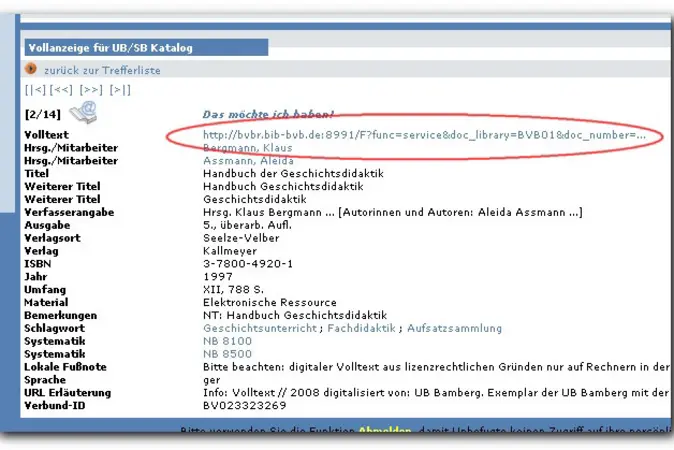Viewport: 674px width, 450px height.
Task: Open subject link Fachdidaktik
Action: pyautogui.click(x=362, y=328)
